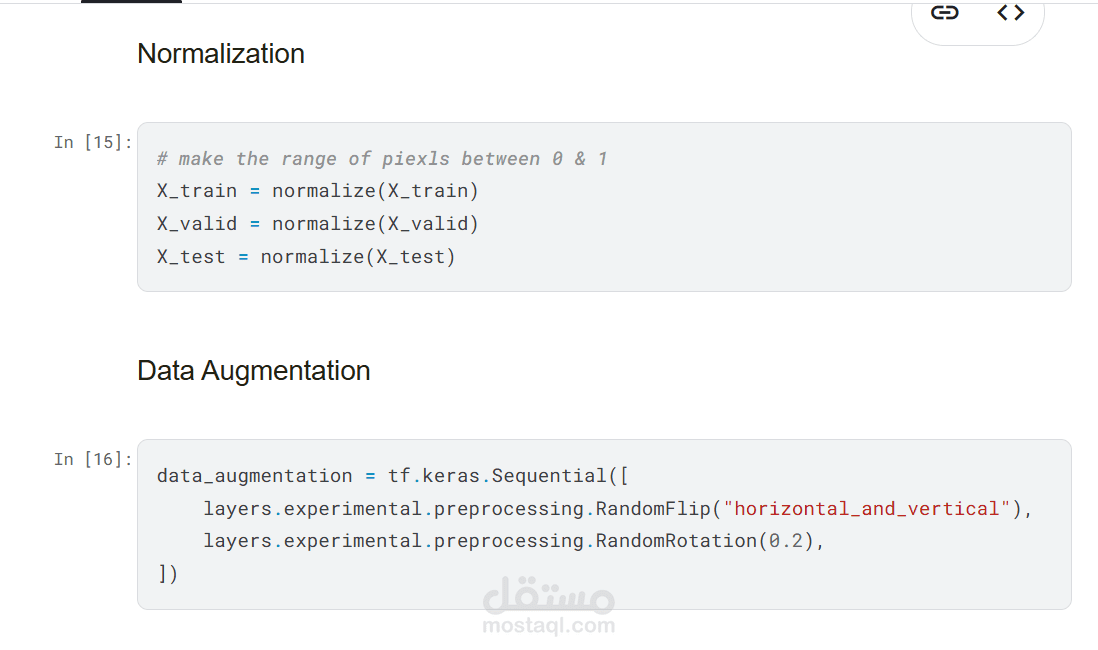The width and height of the screenshot is (1098, 650).
Task: Place cursor on the X_test normalize line
Action: pyautogui.click(x=306, y=257)
